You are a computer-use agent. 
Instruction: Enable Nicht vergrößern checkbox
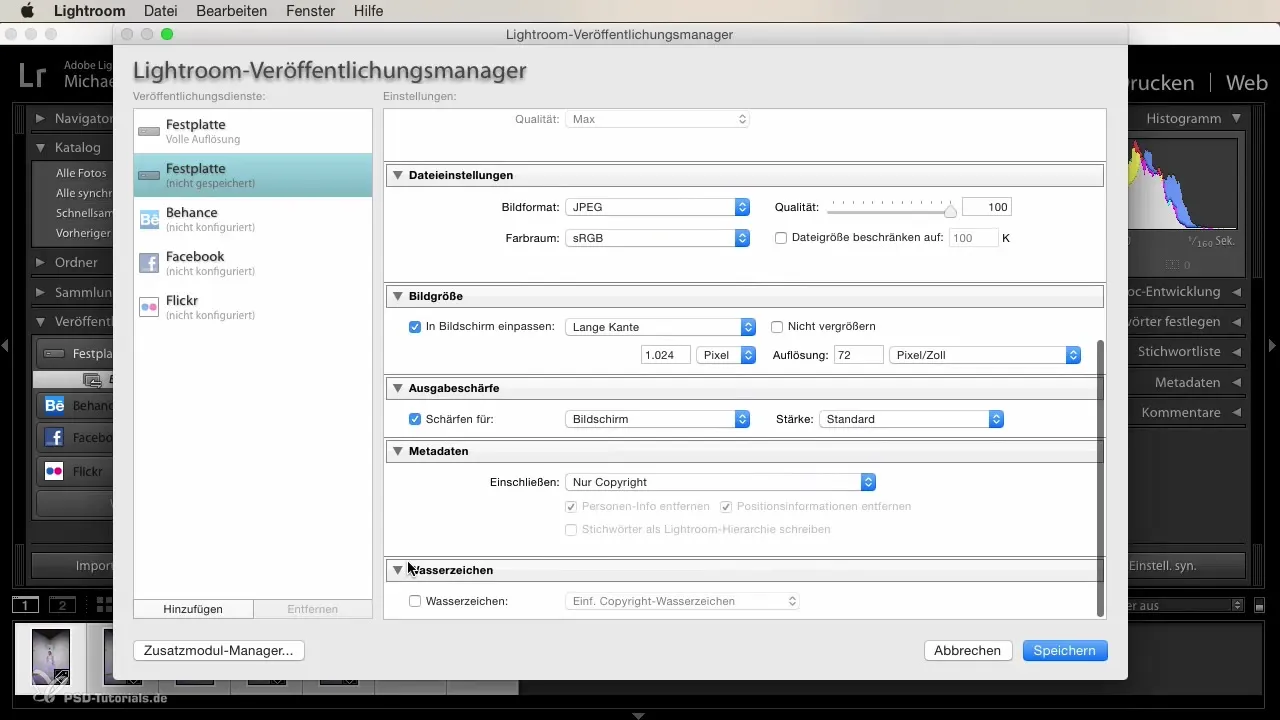[x=777, y=327]
